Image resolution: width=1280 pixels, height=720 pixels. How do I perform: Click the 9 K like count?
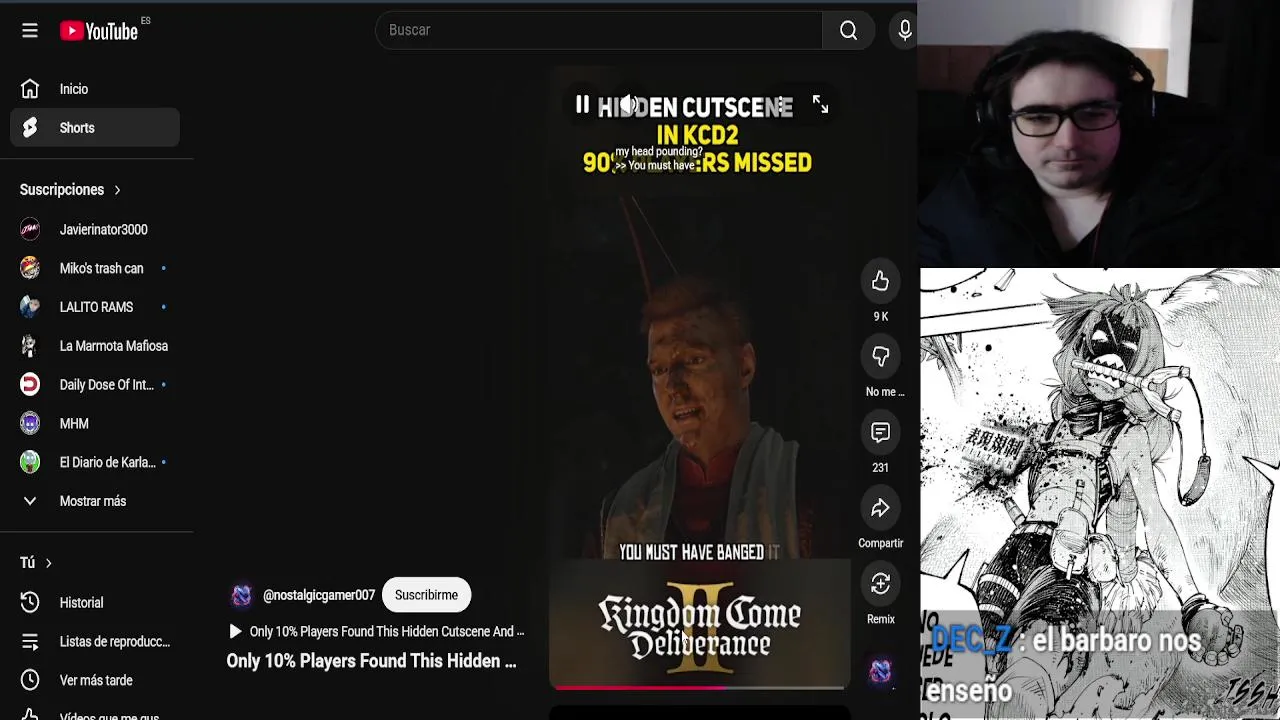pyautogui.click(x=880, y=316)
